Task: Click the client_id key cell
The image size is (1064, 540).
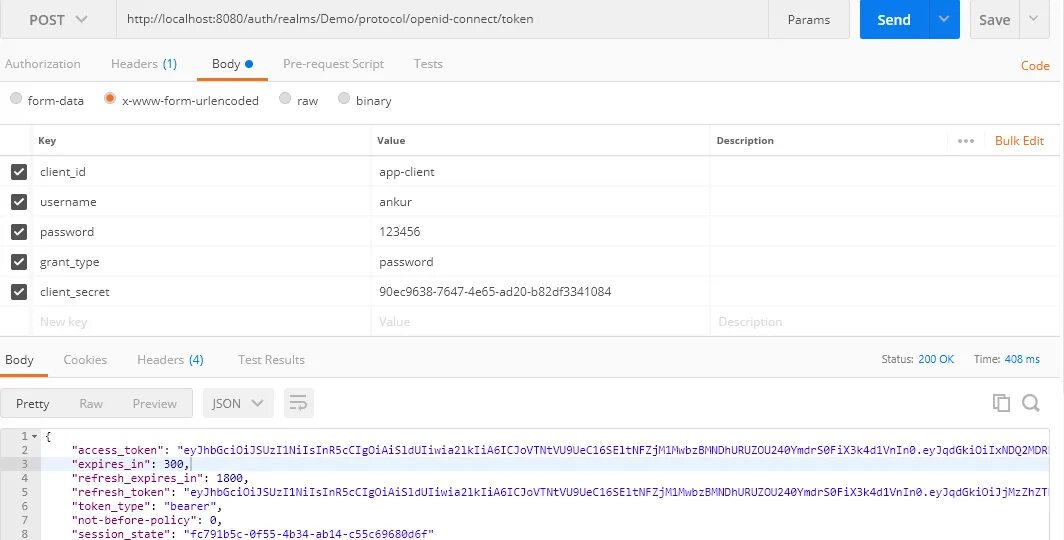Action: (x=201, y=172)
